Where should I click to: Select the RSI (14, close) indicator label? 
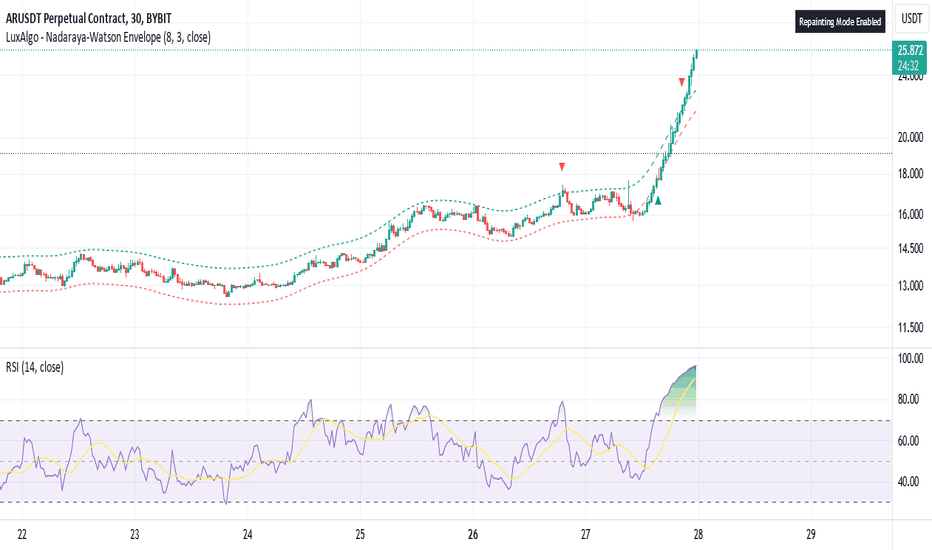click(34, 367)
